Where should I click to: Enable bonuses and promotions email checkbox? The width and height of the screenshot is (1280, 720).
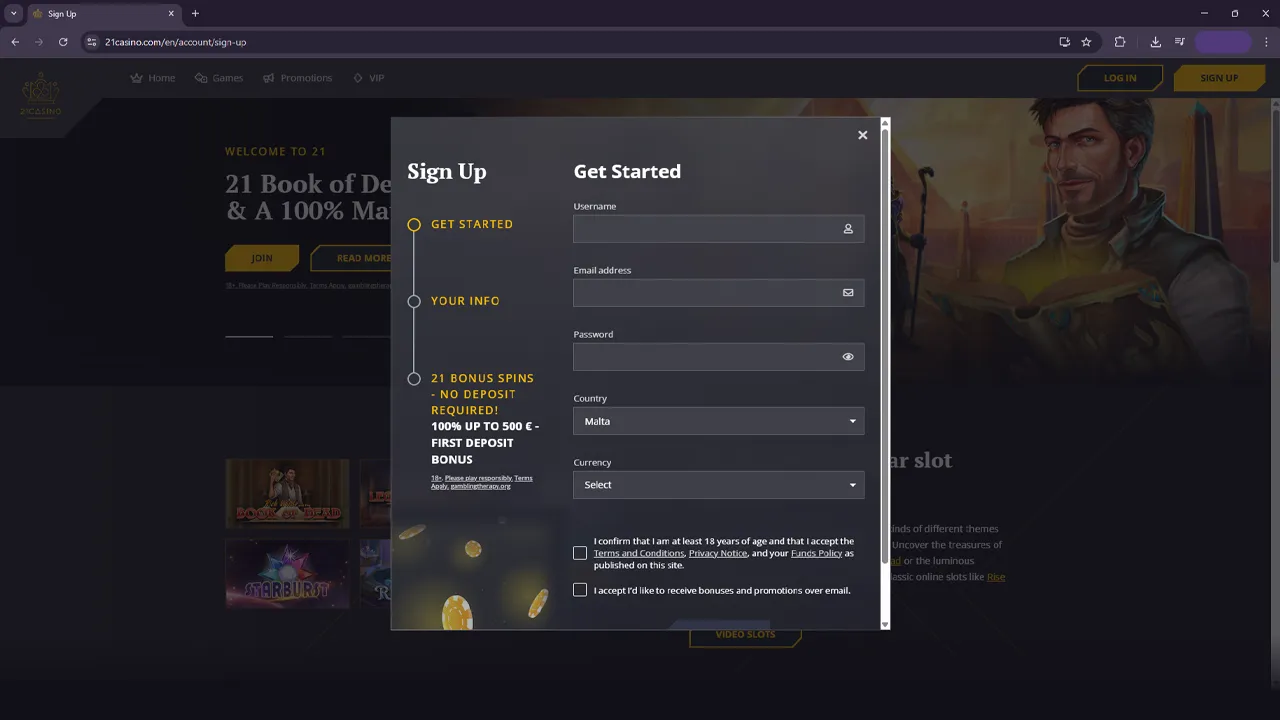(580, 590)
